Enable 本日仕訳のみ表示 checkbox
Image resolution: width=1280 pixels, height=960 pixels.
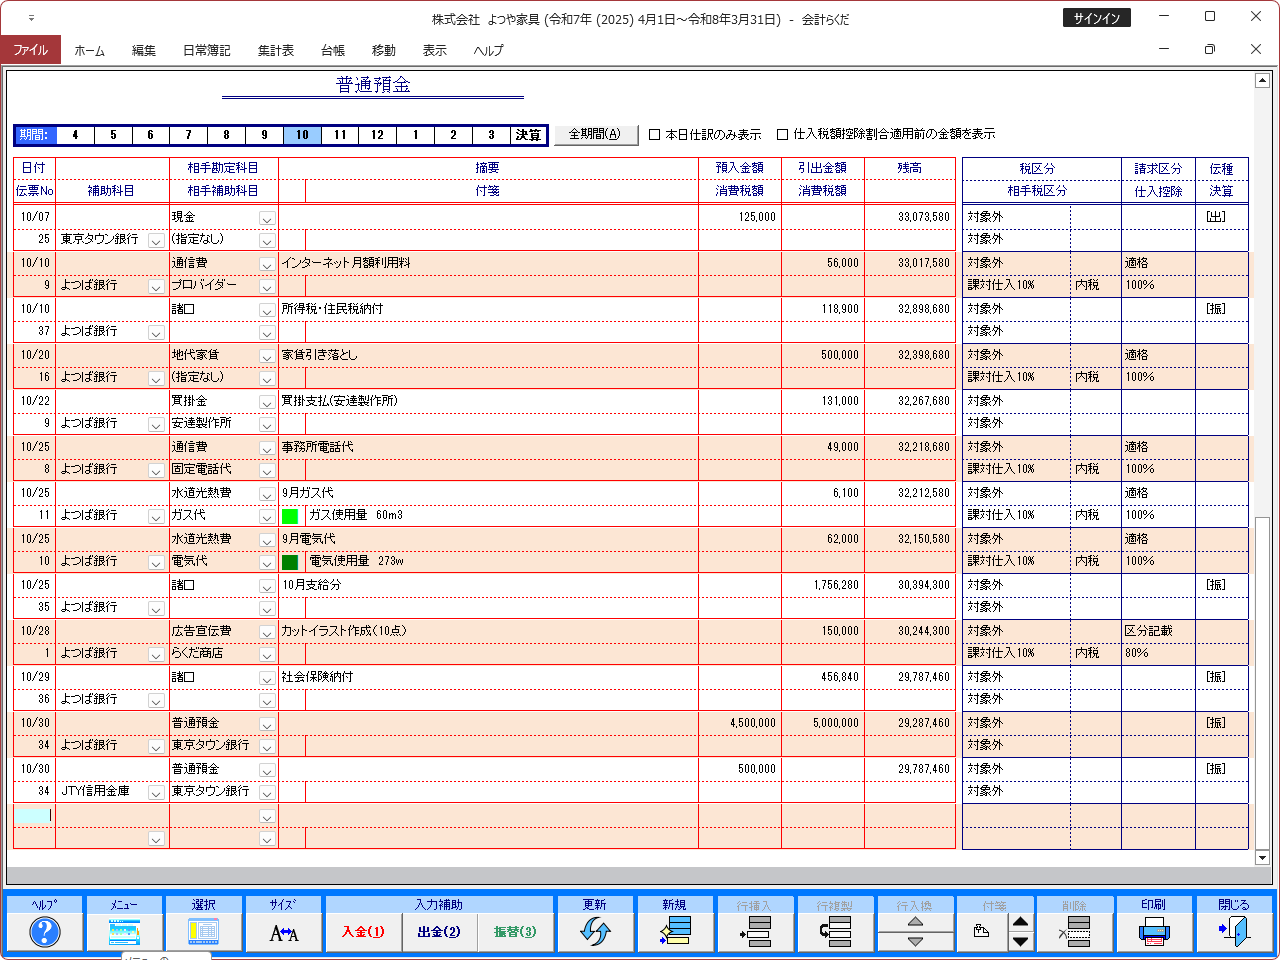click(x=655, y=135)
